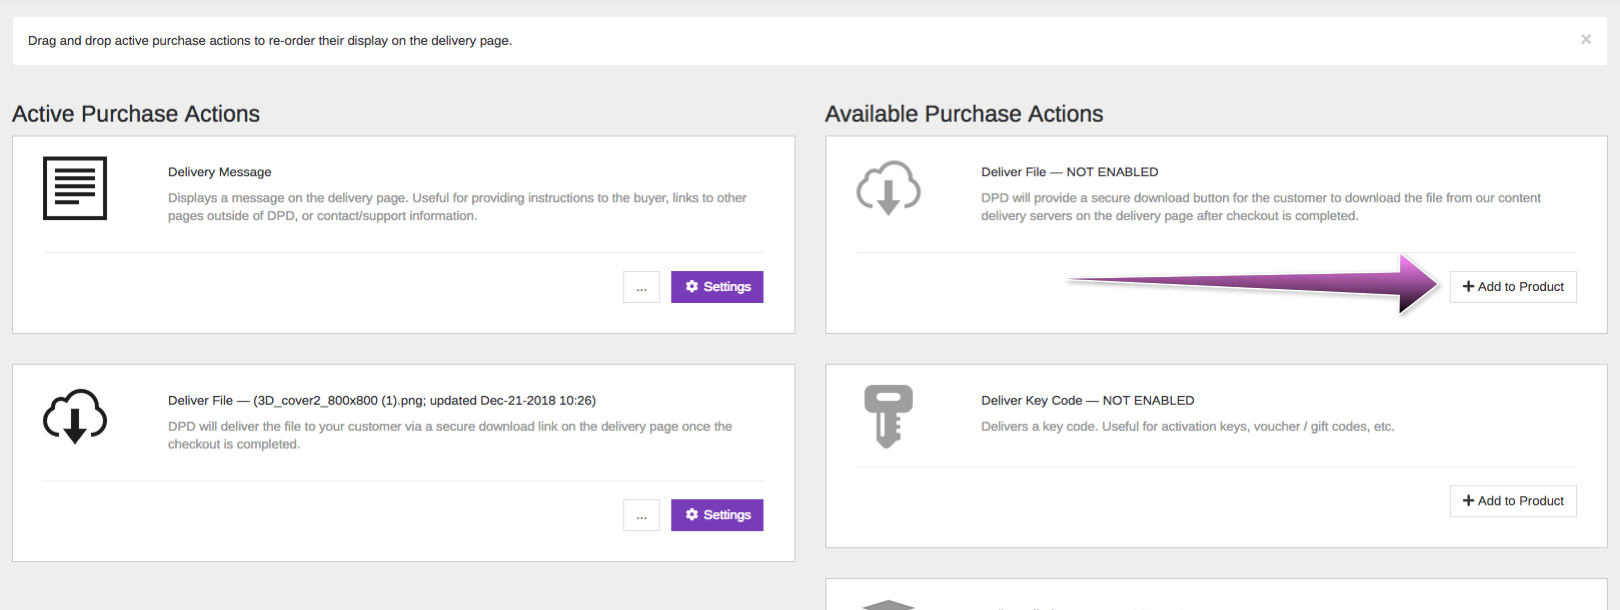The image size is (1620, 610).
Task: Click the 'Deliver File — NOT ENABLED' title
Action: [x=1070, y=172]
